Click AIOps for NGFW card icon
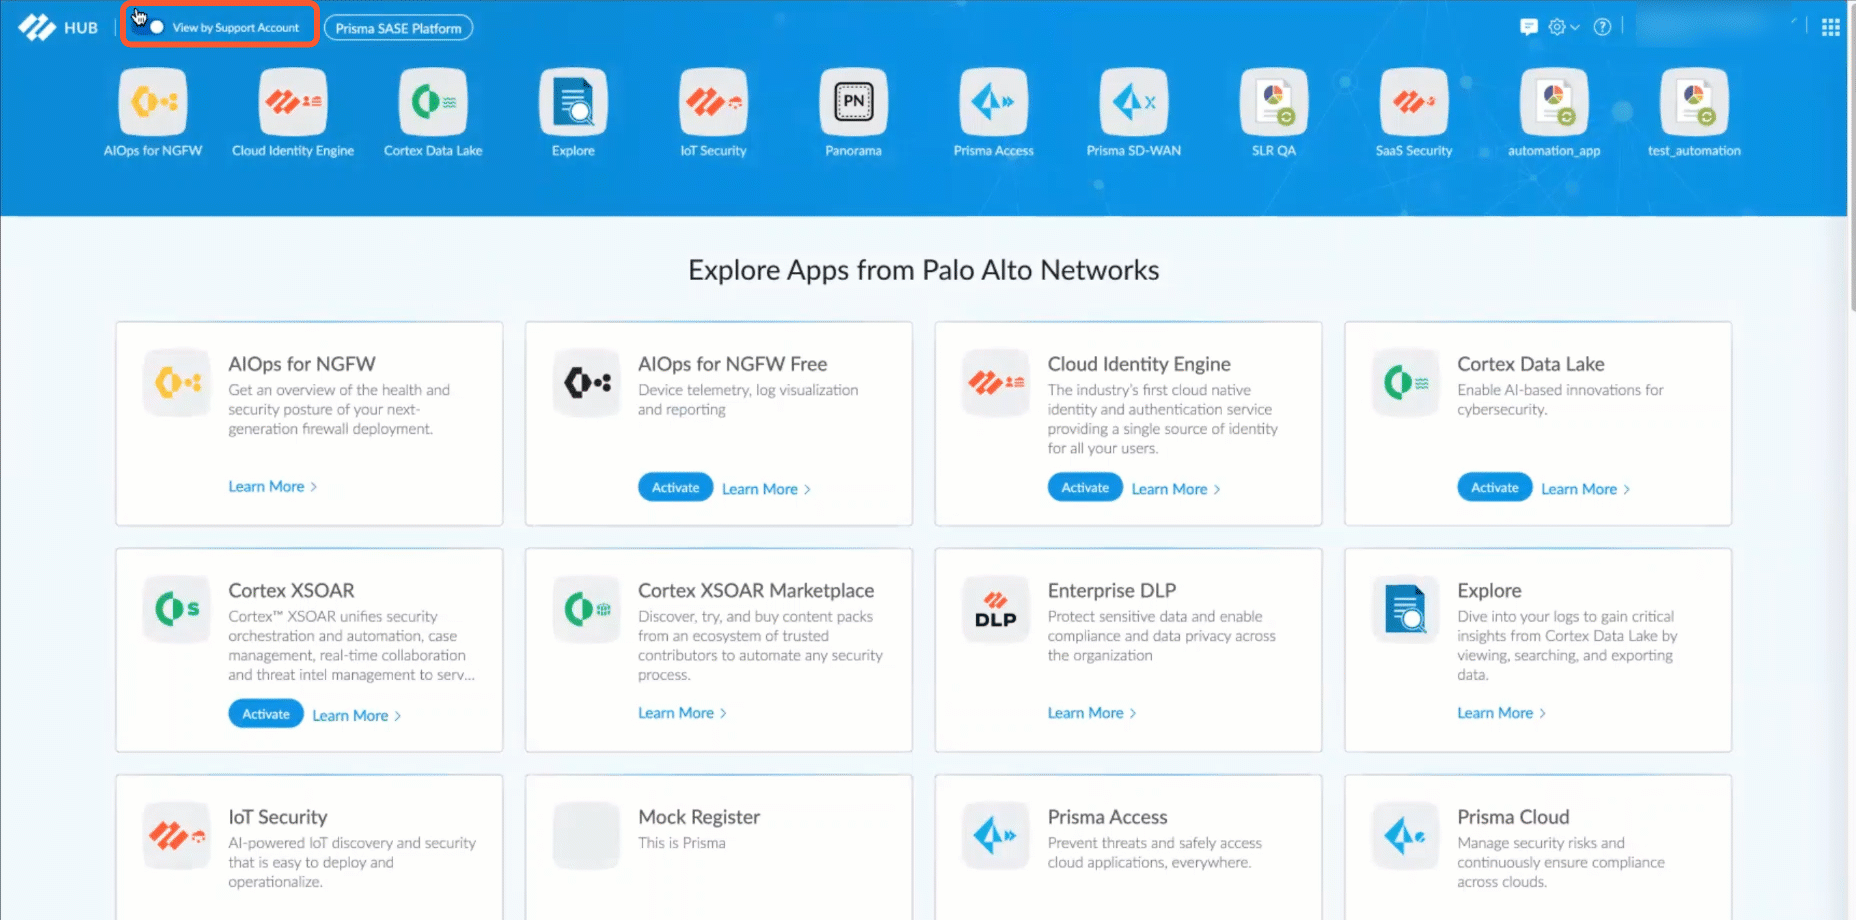This screenshot has width=1856, height=920. 177,382
